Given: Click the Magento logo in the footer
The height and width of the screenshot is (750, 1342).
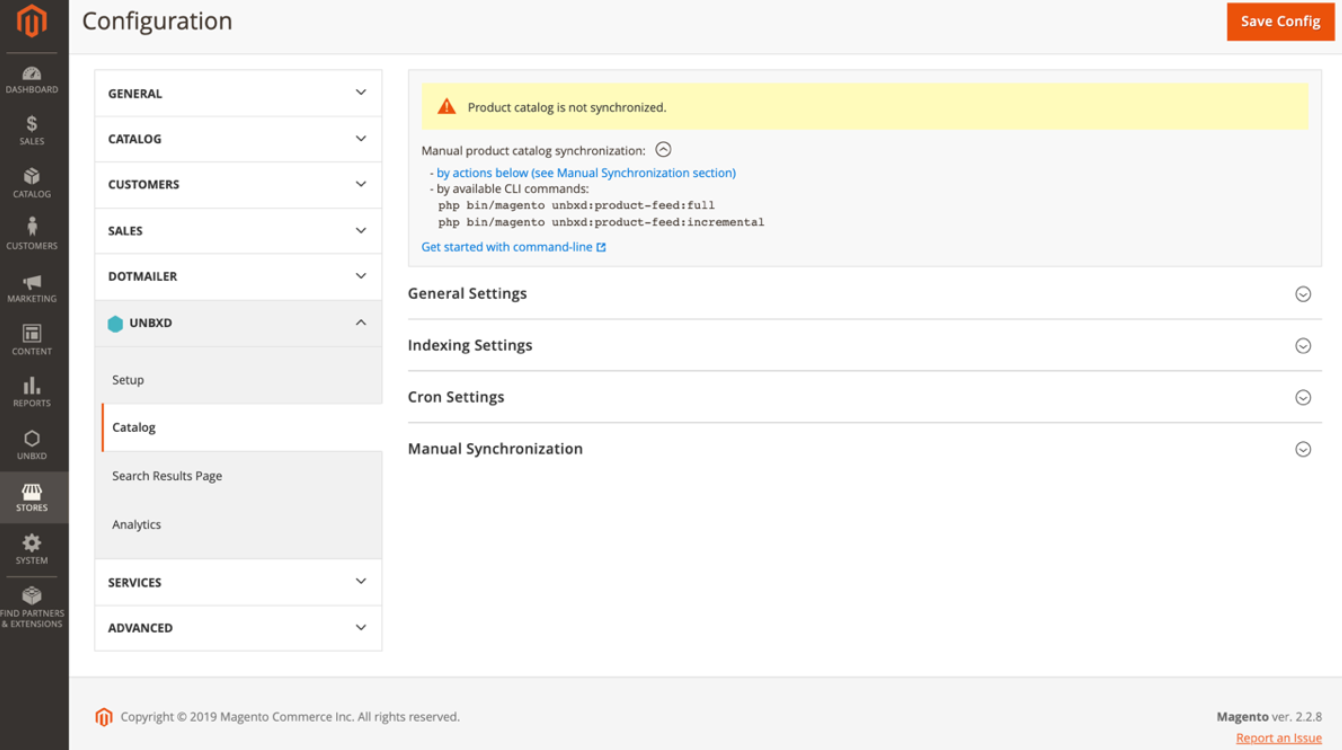Looking at the screenshot, I should tap(104, 717).
